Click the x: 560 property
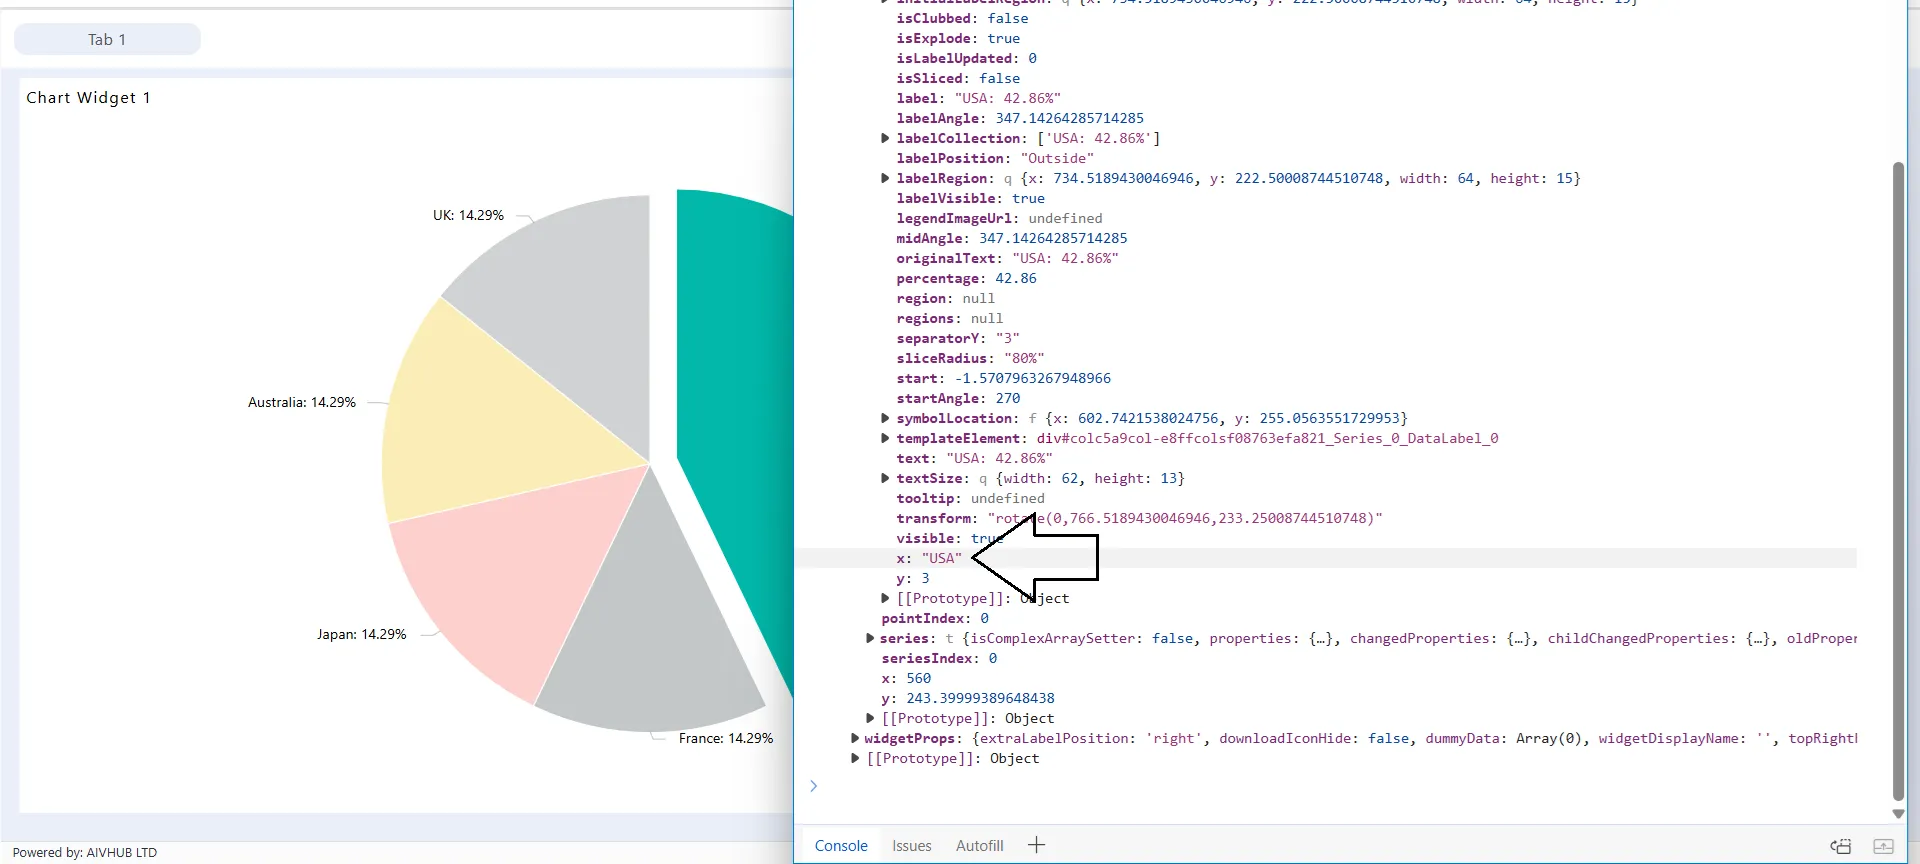Screen dimensions: 1920x864 906,678
